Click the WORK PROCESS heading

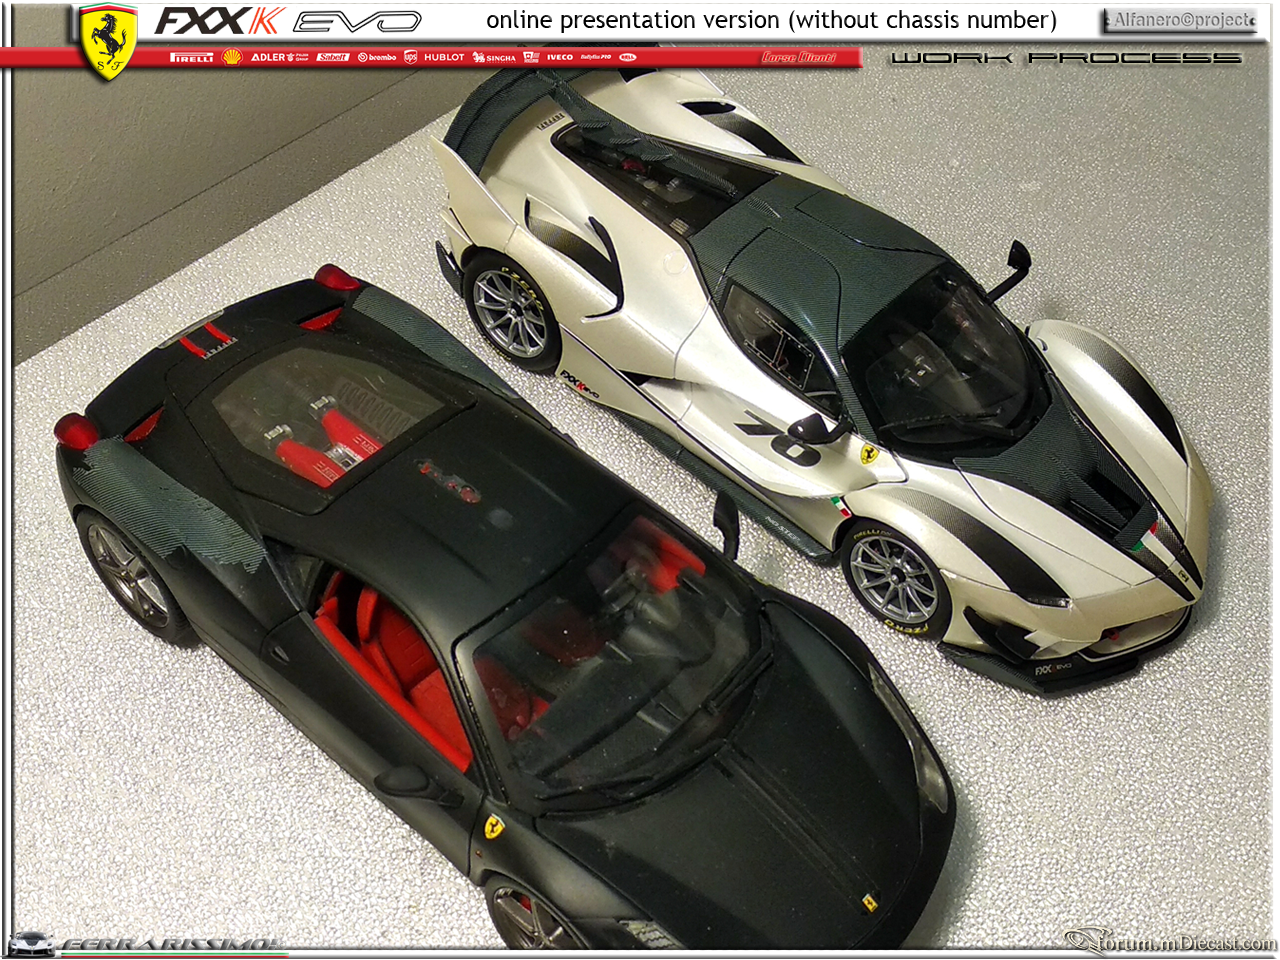click(1066, 58)
